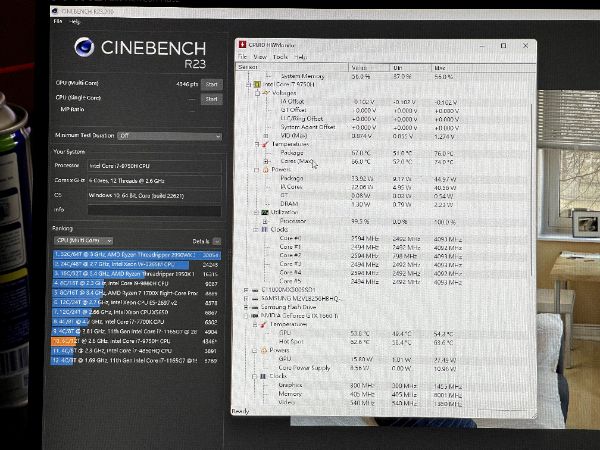Click the DRAM power row
Image resolution: width=600 pixels, height=450 pixels.
tap(385, 204)
